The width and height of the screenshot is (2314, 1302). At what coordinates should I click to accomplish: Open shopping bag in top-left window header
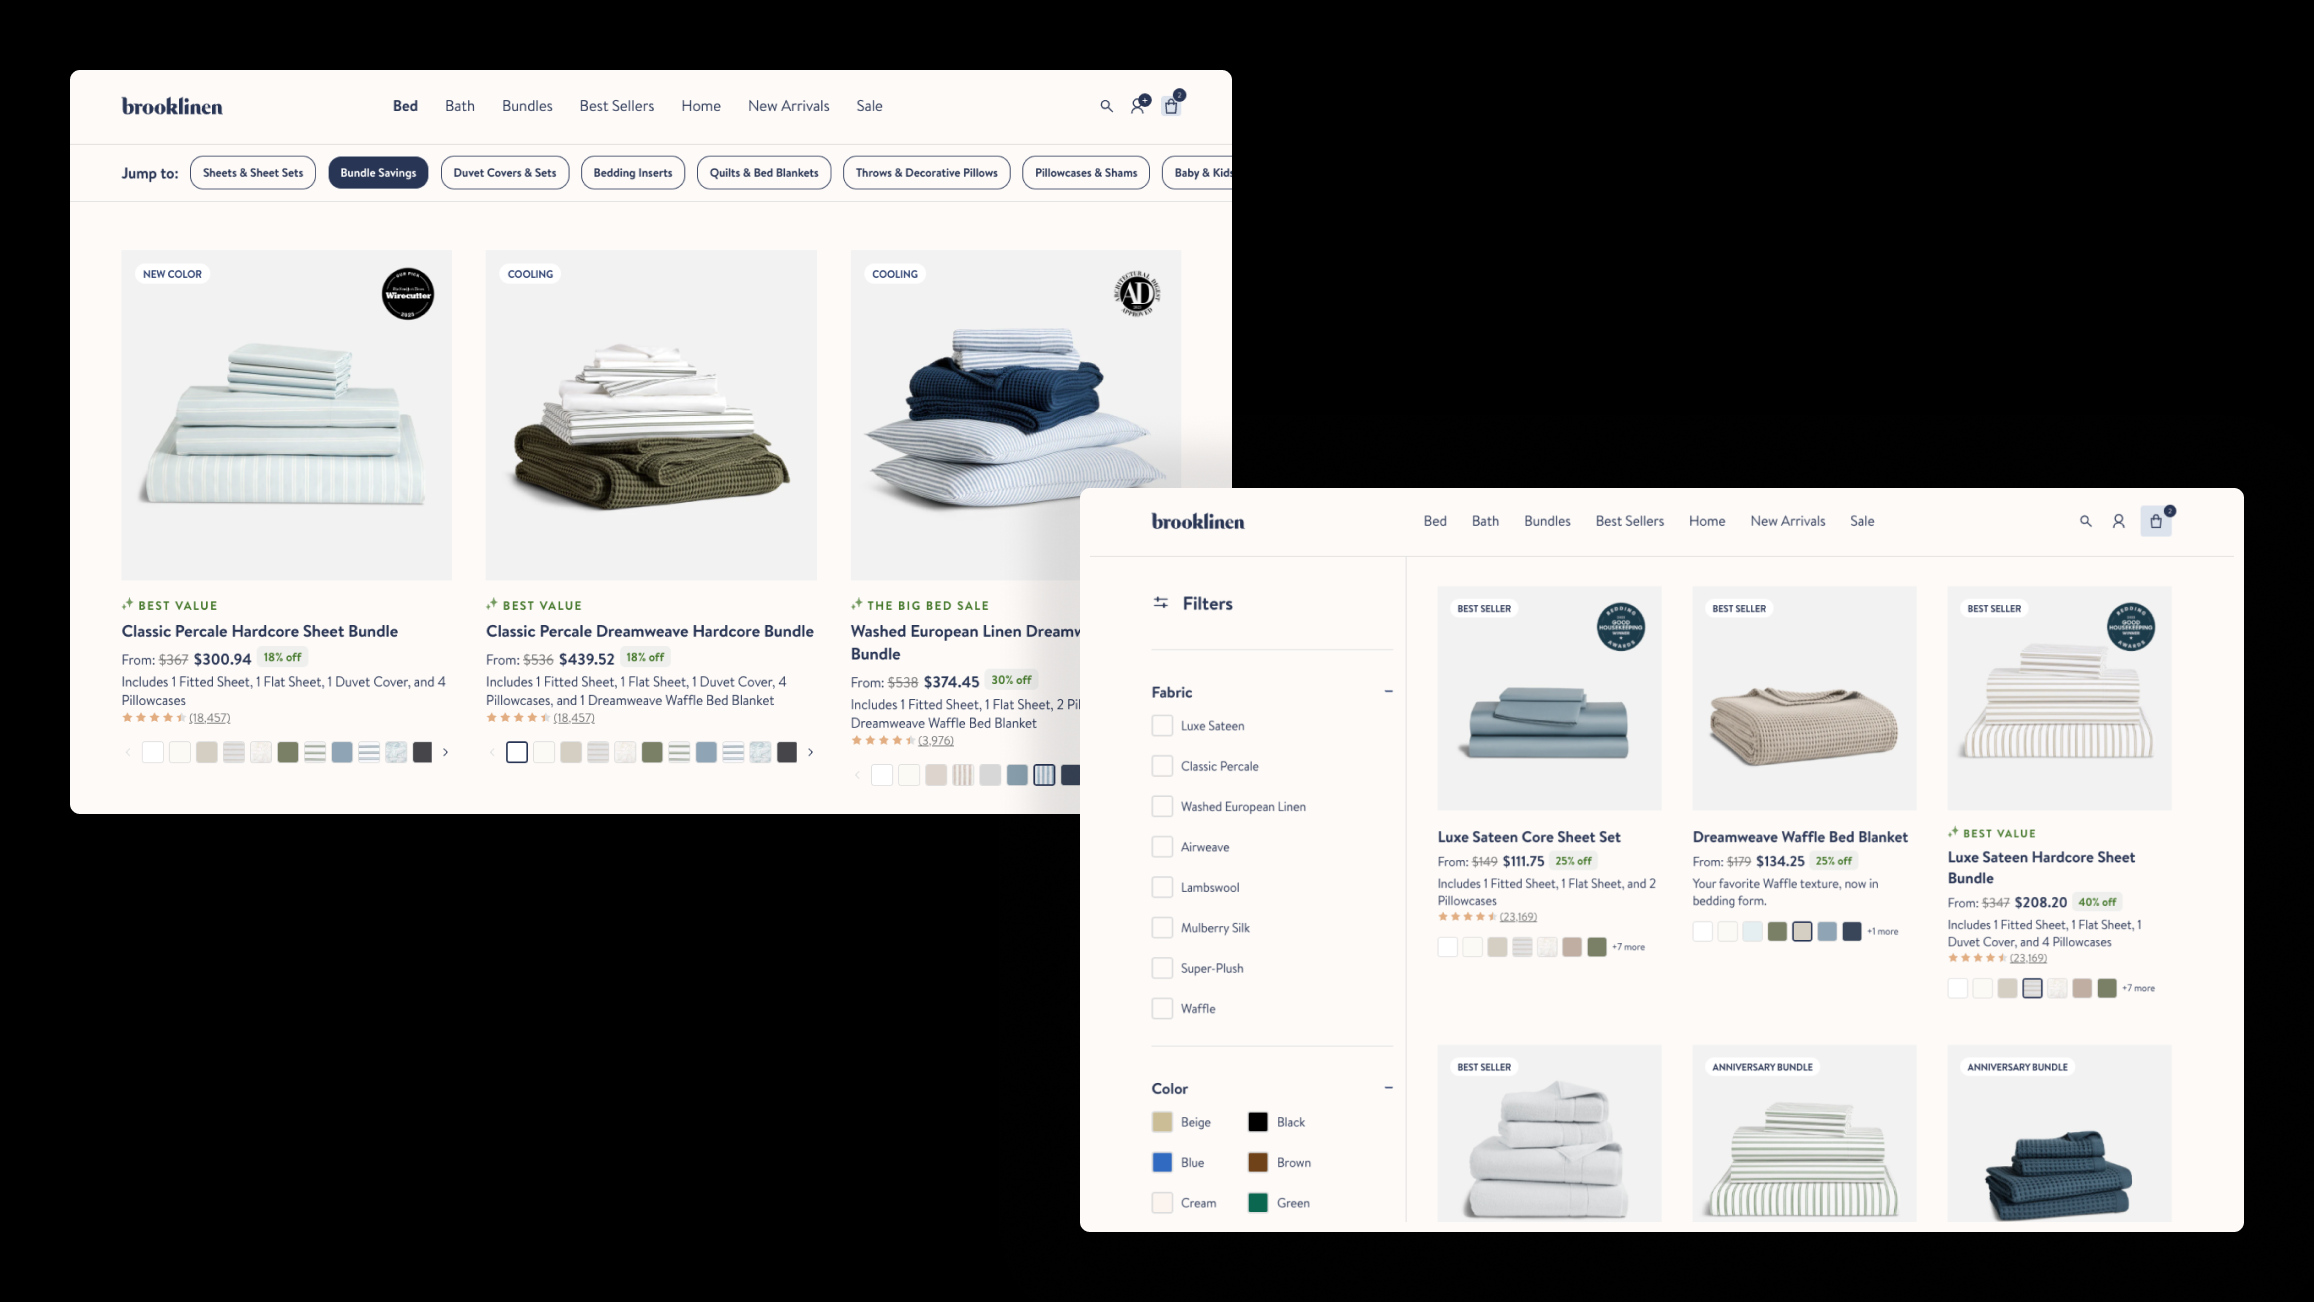1171,106
